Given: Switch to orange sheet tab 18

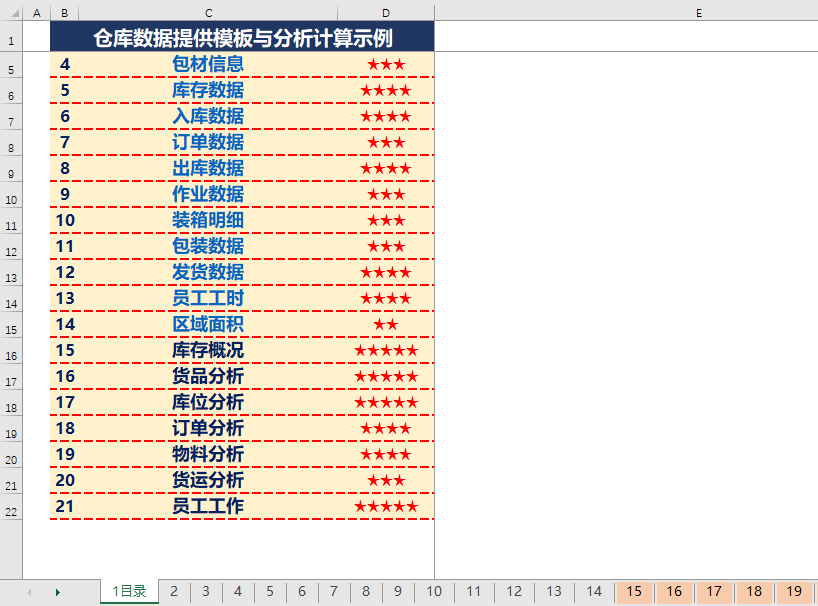Looking at the screenshot, I should [x=754, y=591].
